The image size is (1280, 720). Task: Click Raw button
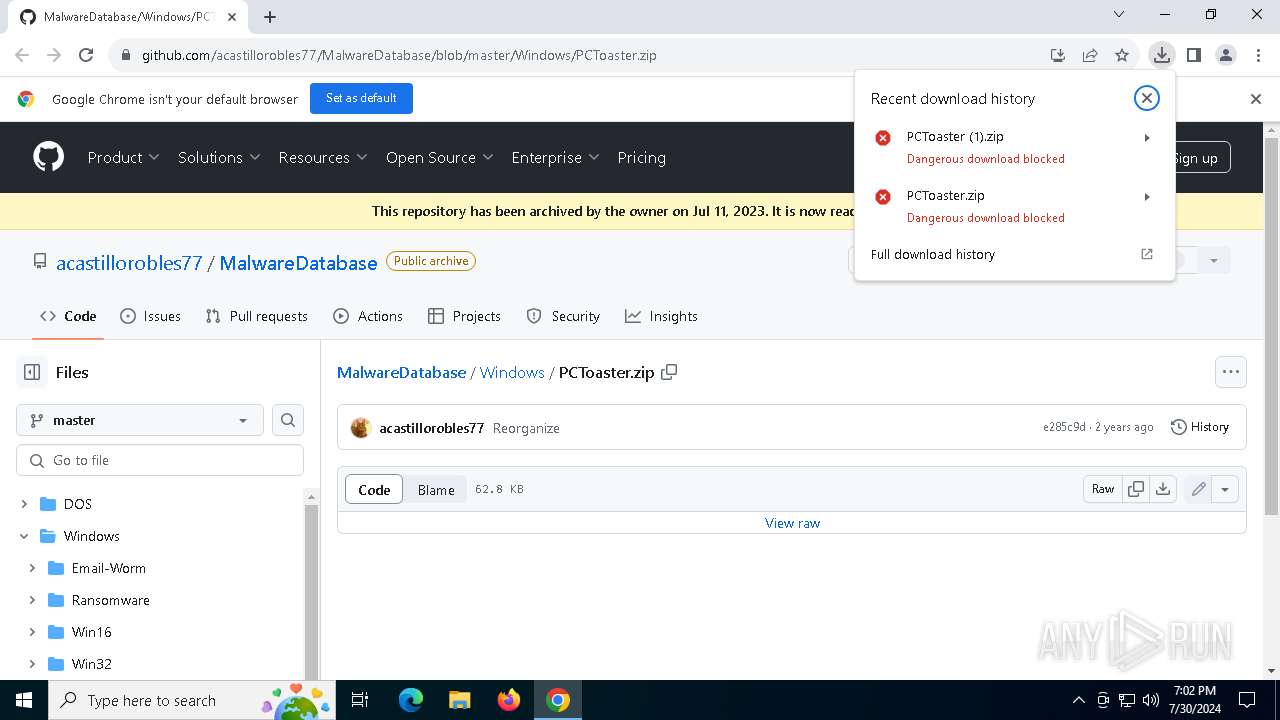(x=1103, y=489)
